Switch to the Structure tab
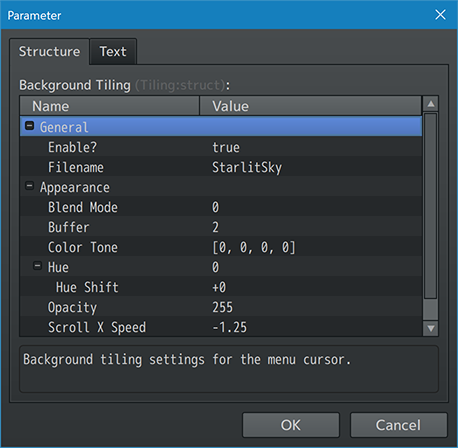458x448 pixels. tap(49, 52)
